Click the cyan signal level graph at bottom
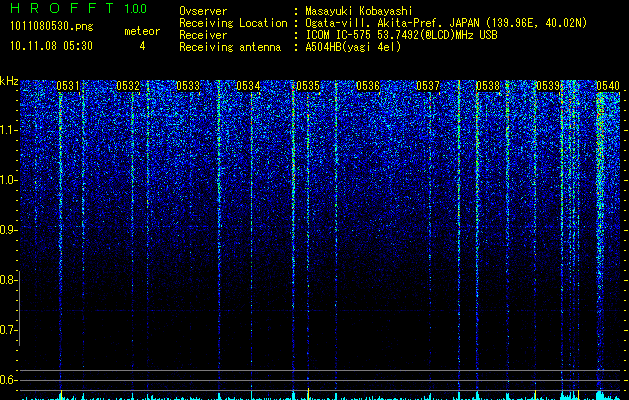The height and width of the screenshot is (400, 629). tap(320, 396)
